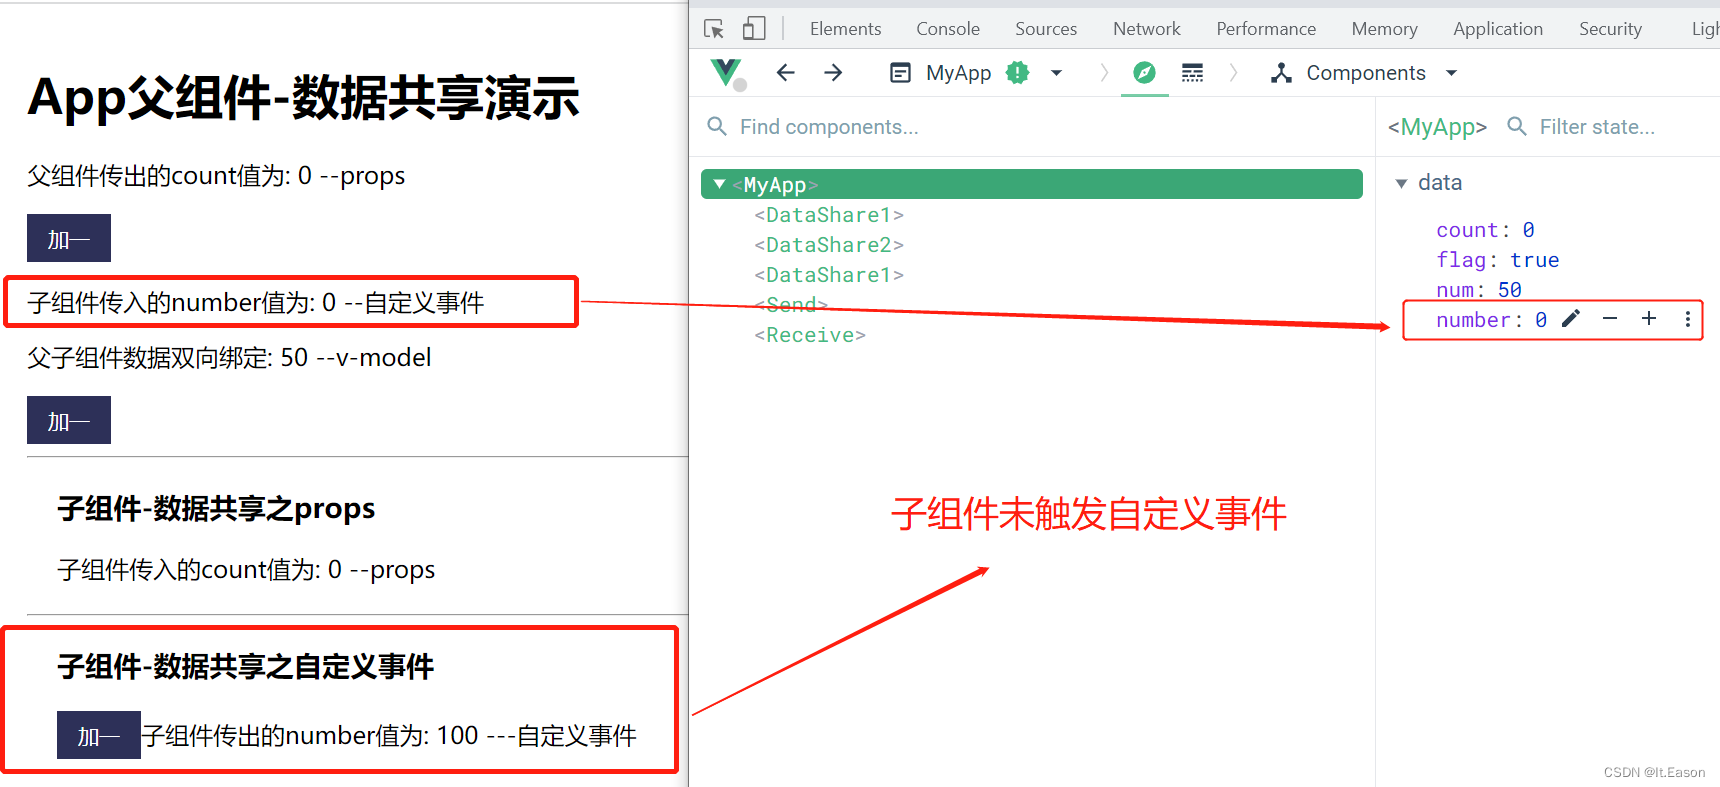
Task: Click the 子组件传入的number值为: 0 text
Action: click(181, 303)
